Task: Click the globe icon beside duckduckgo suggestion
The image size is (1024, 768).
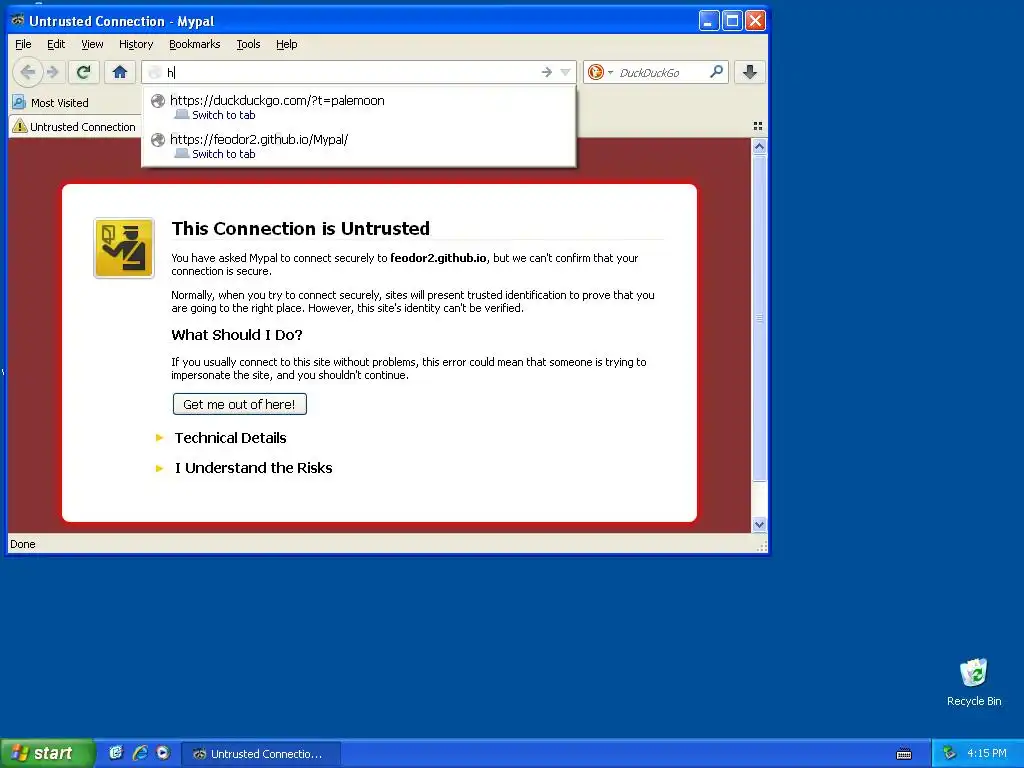Action: [157, 101]
